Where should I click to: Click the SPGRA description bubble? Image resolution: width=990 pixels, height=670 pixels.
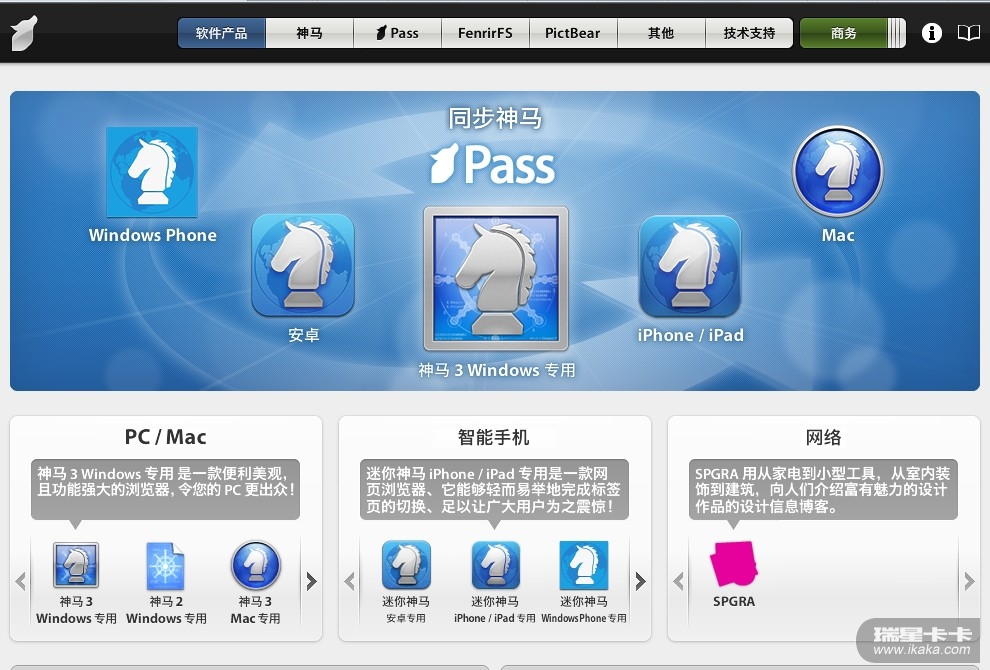(x=823, y=489)
